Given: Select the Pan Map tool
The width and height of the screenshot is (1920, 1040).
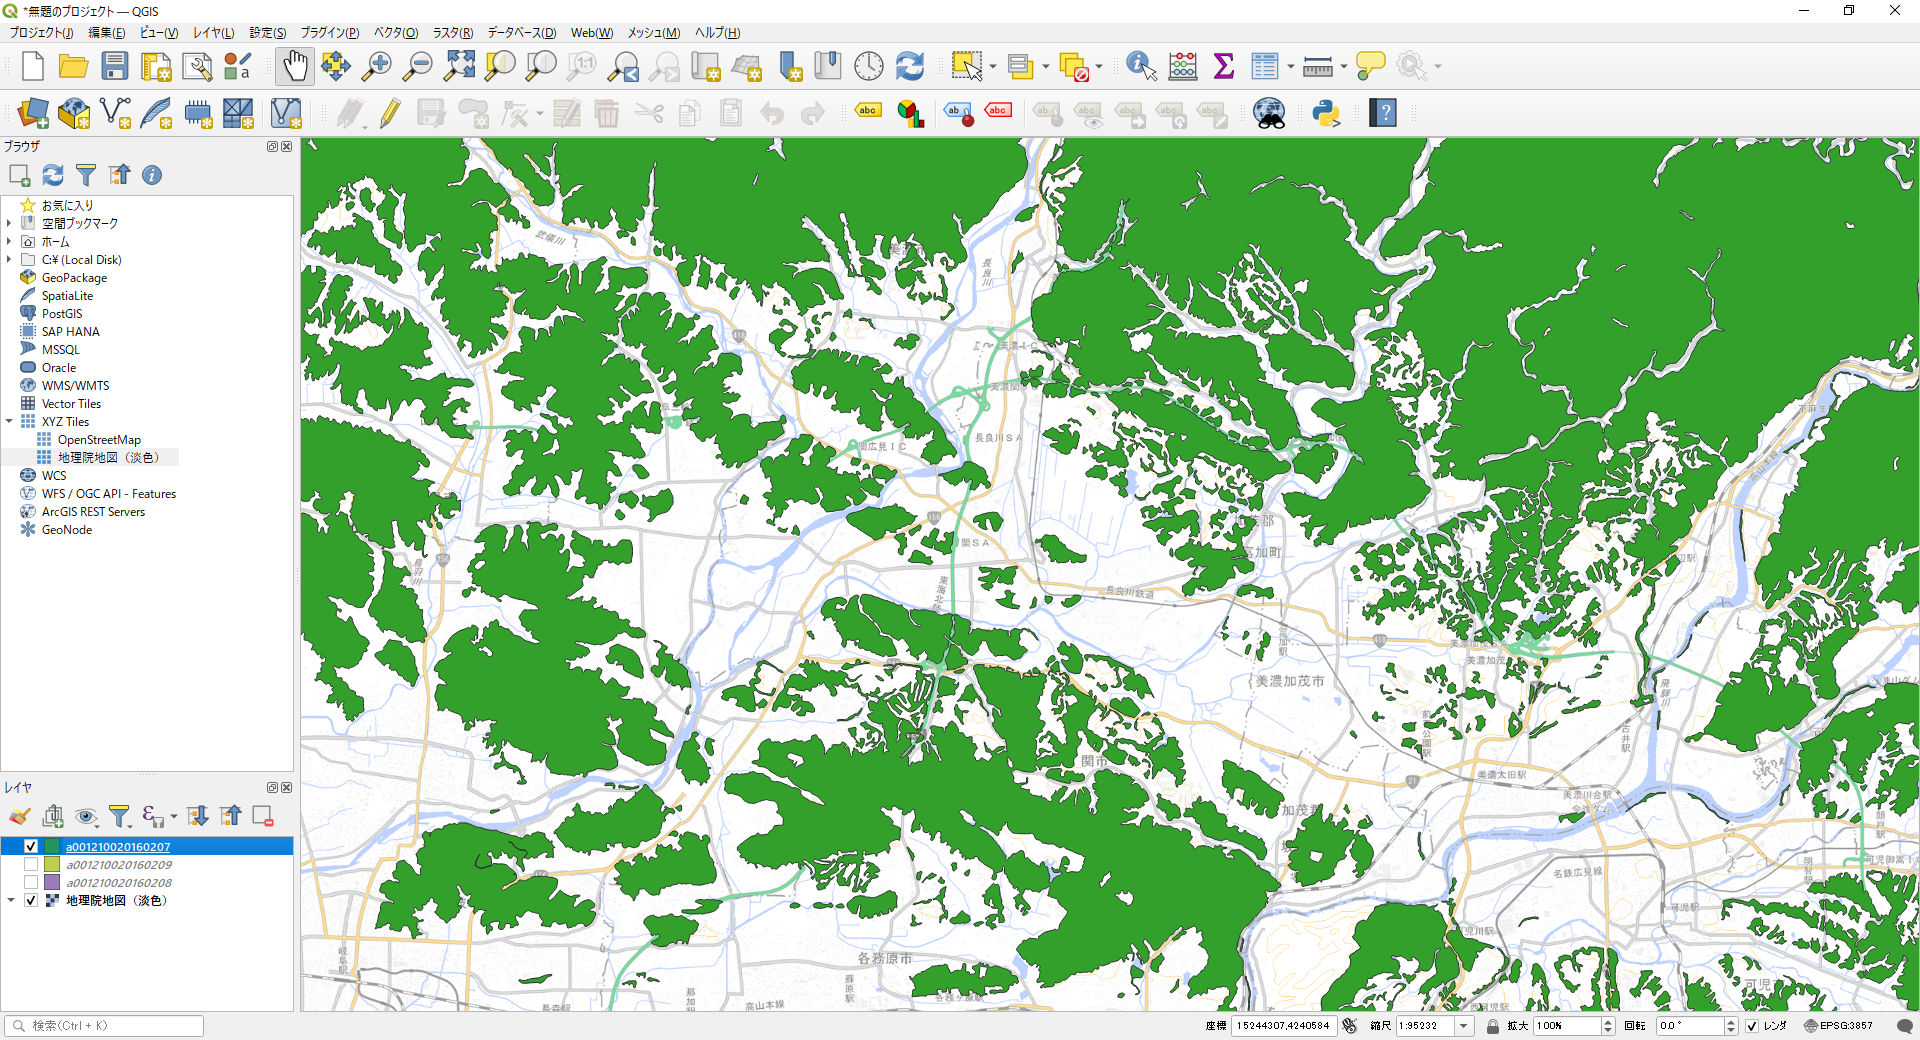Looking at the screenshot, I should pyautogui.click(x=295, y=66).
